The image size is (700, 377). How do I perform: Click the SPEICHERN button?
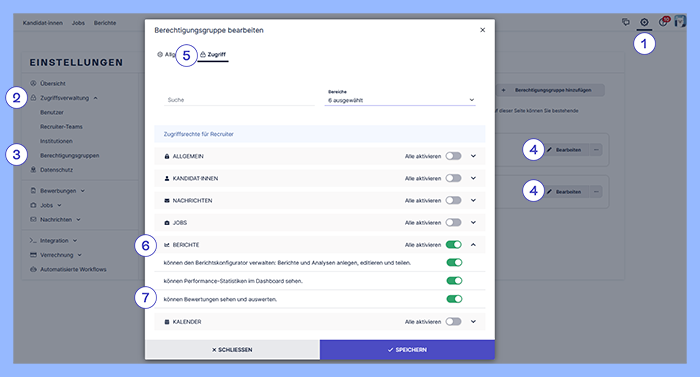click(x=407, y=350)
